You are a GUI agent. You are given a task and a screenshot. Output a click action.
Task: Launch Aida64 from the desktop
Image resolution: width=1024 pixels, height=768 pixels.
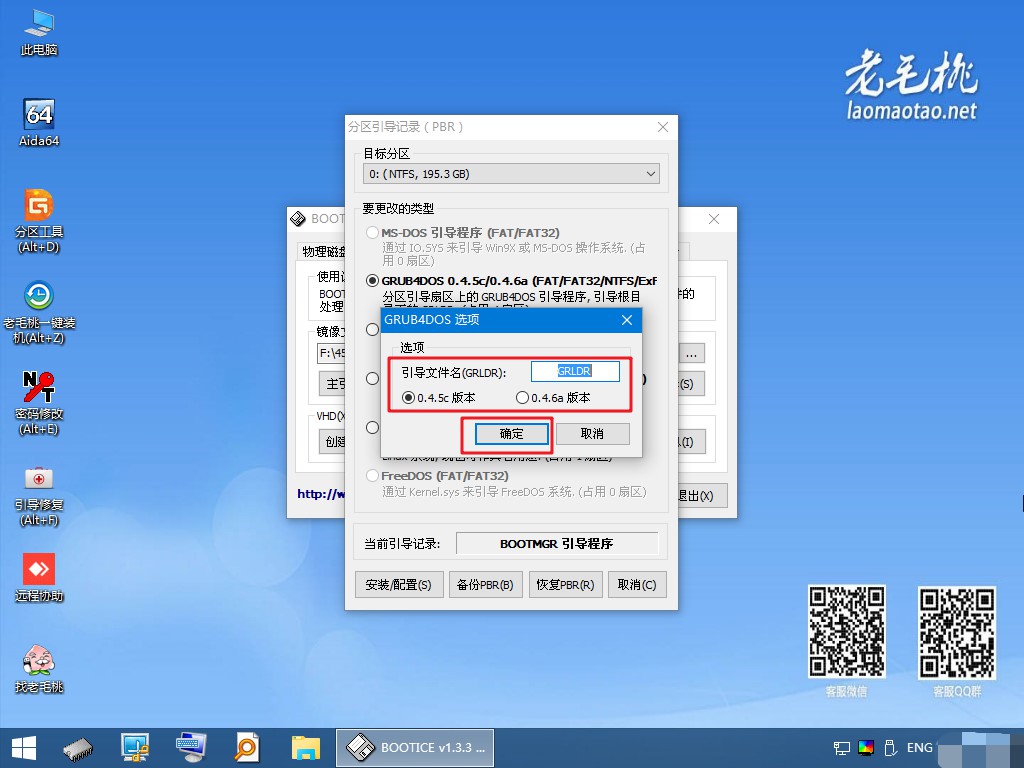39,123
